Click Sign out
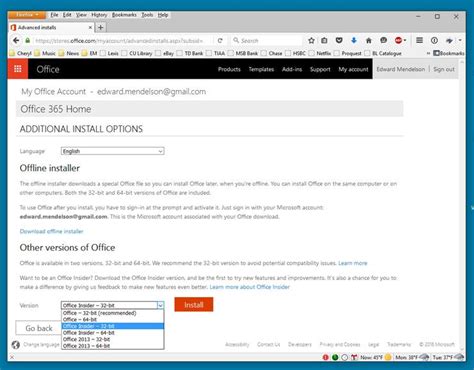Image resolution: width=474 pixels, height=370 pixels. point(444,69)
